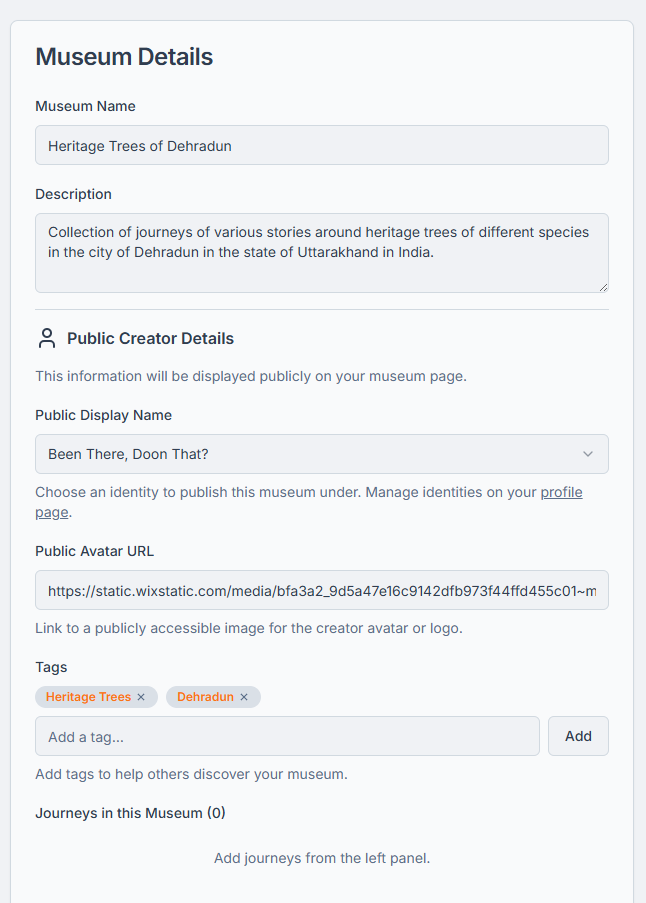Select the Dehradun tag chip
Screen dimensions: 646x903
click(205, 697)
